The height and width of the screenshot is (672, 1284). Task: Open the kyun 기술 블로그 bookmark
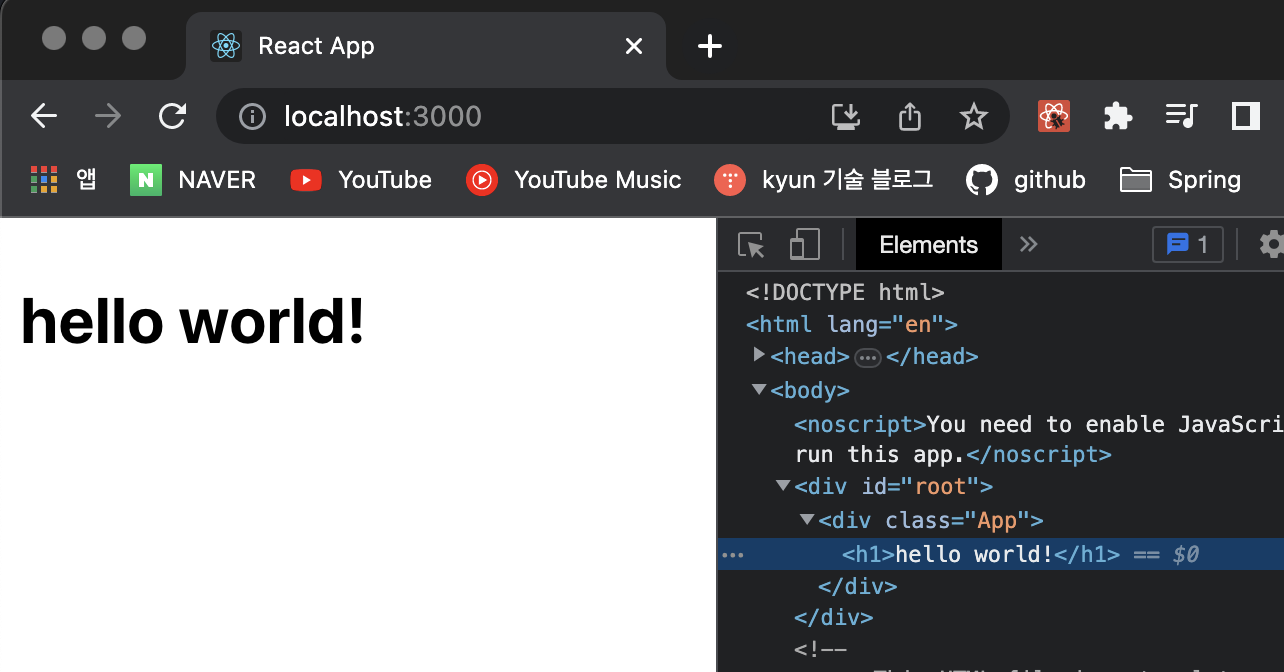point(824,180)
